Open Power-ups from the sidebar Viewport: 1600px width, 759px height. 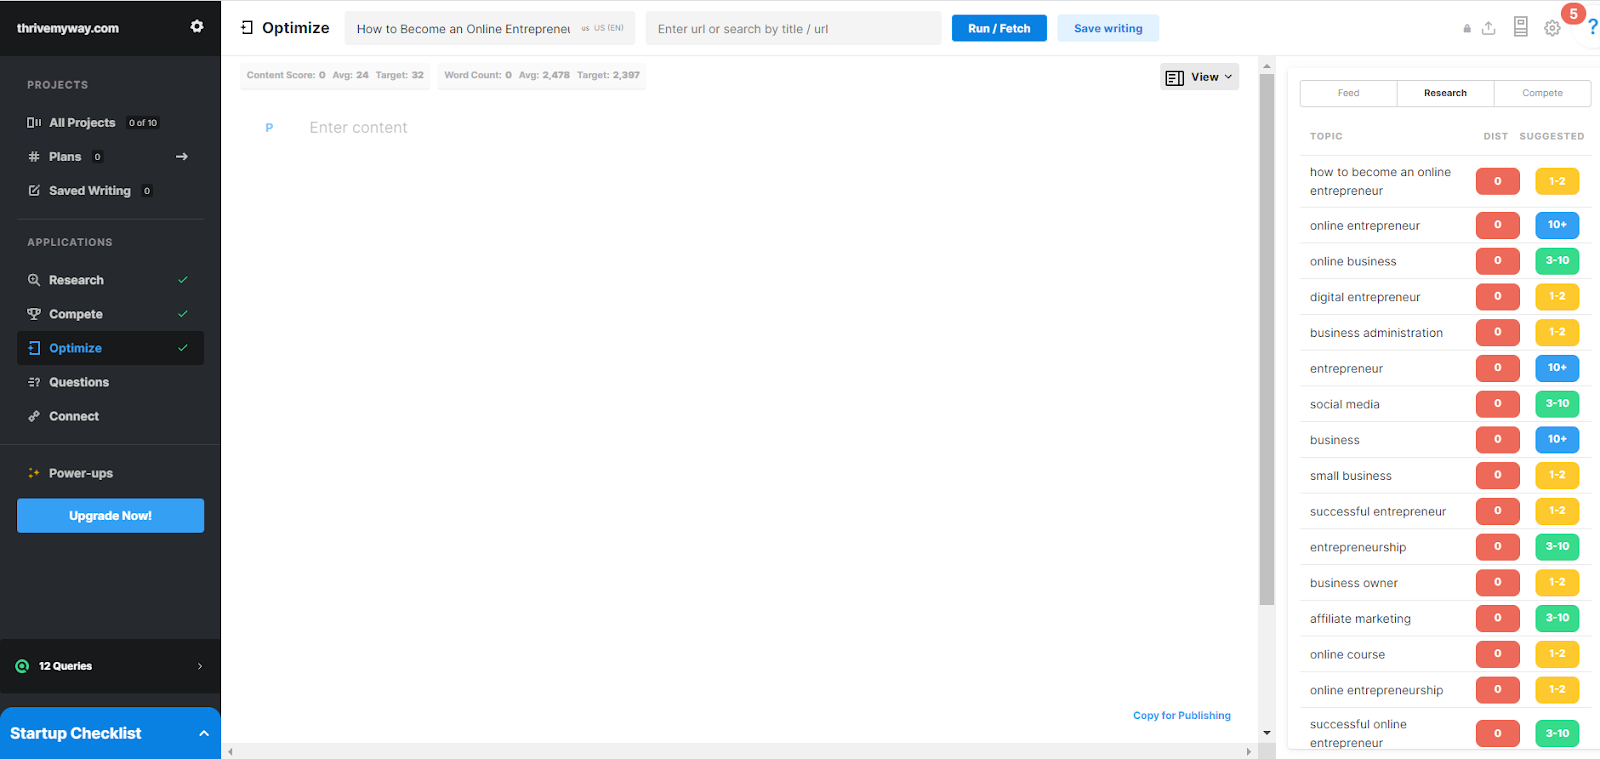click(x=80, y=473)
